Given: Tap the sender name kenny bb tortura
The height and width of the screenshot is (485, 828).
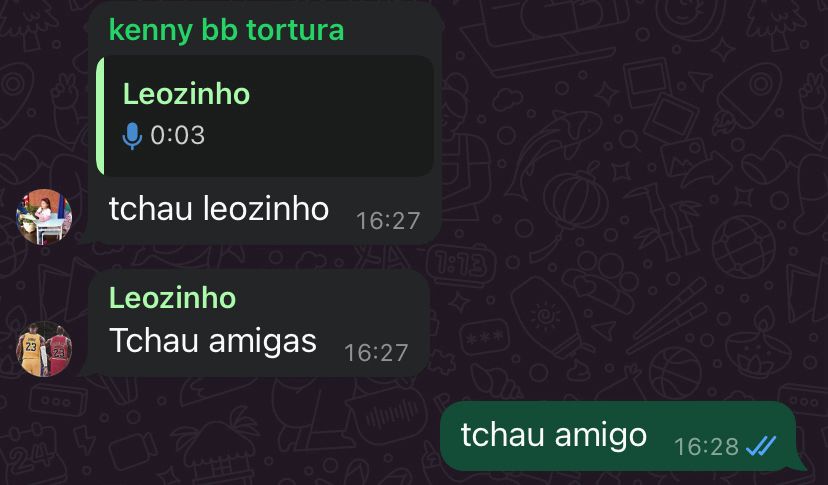Looking at the screenshot, I should pos(227,30).
